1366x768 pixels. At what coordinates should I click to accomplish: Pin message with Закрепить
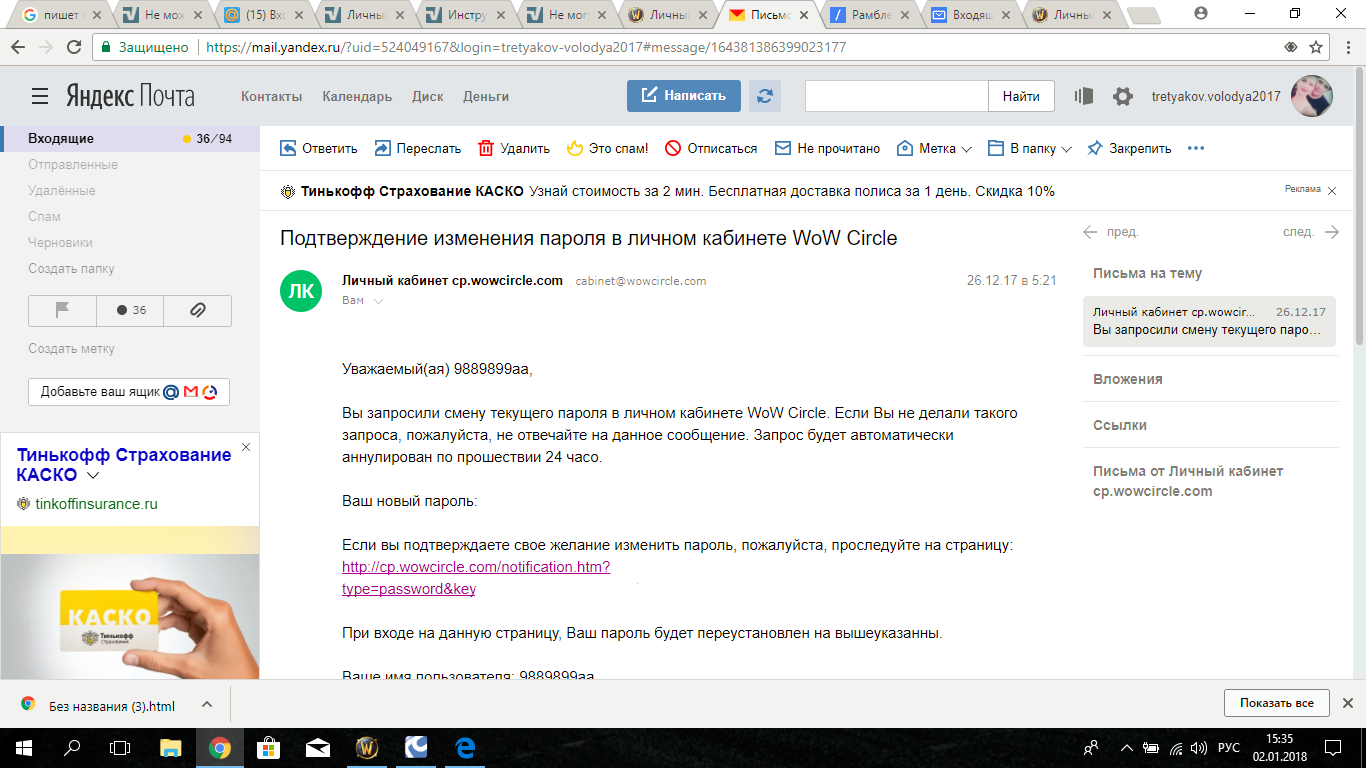click(1129, 148)
